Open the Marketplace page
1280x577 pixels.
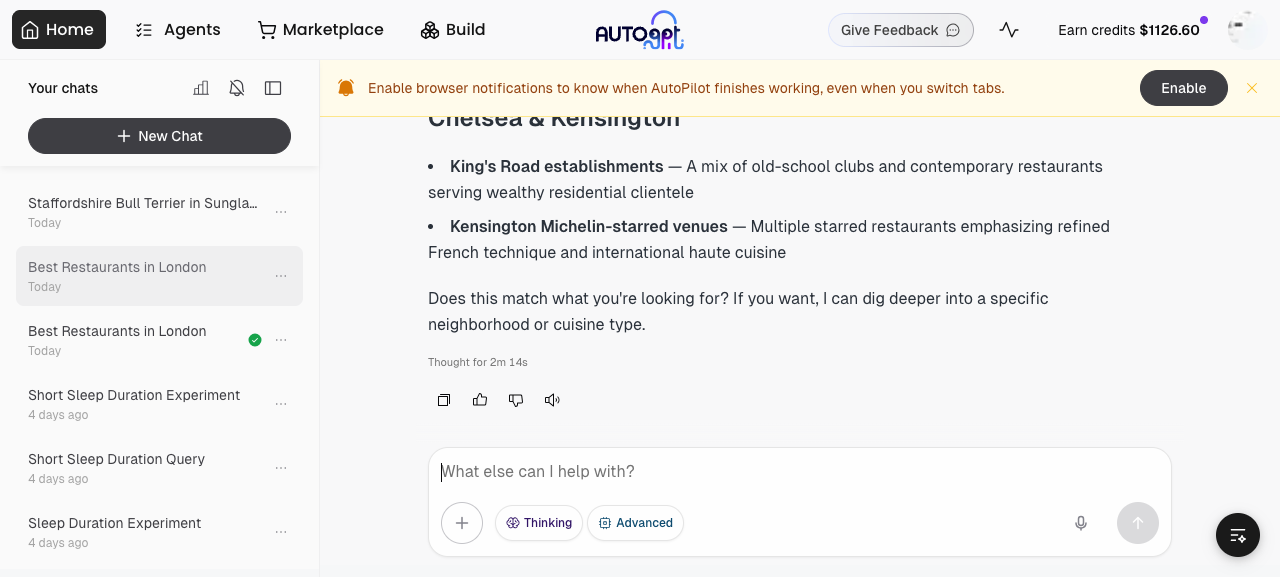[320, 30]
